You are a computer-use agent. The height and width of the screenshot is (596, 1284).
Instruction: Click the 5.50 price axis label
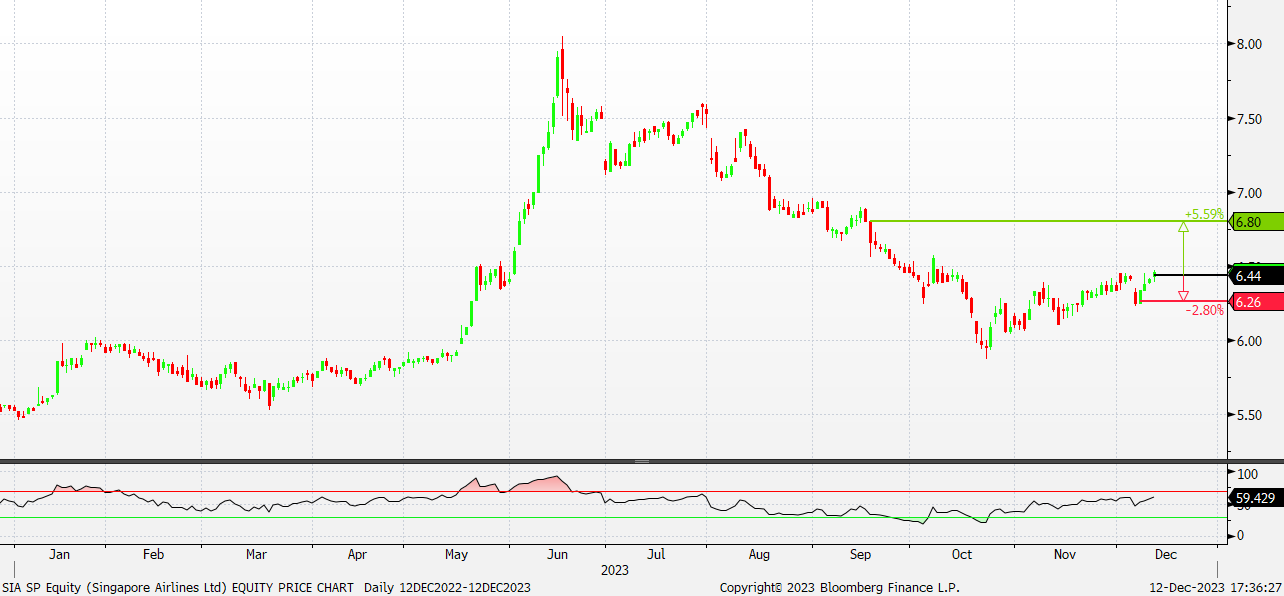click(1250, 415)
